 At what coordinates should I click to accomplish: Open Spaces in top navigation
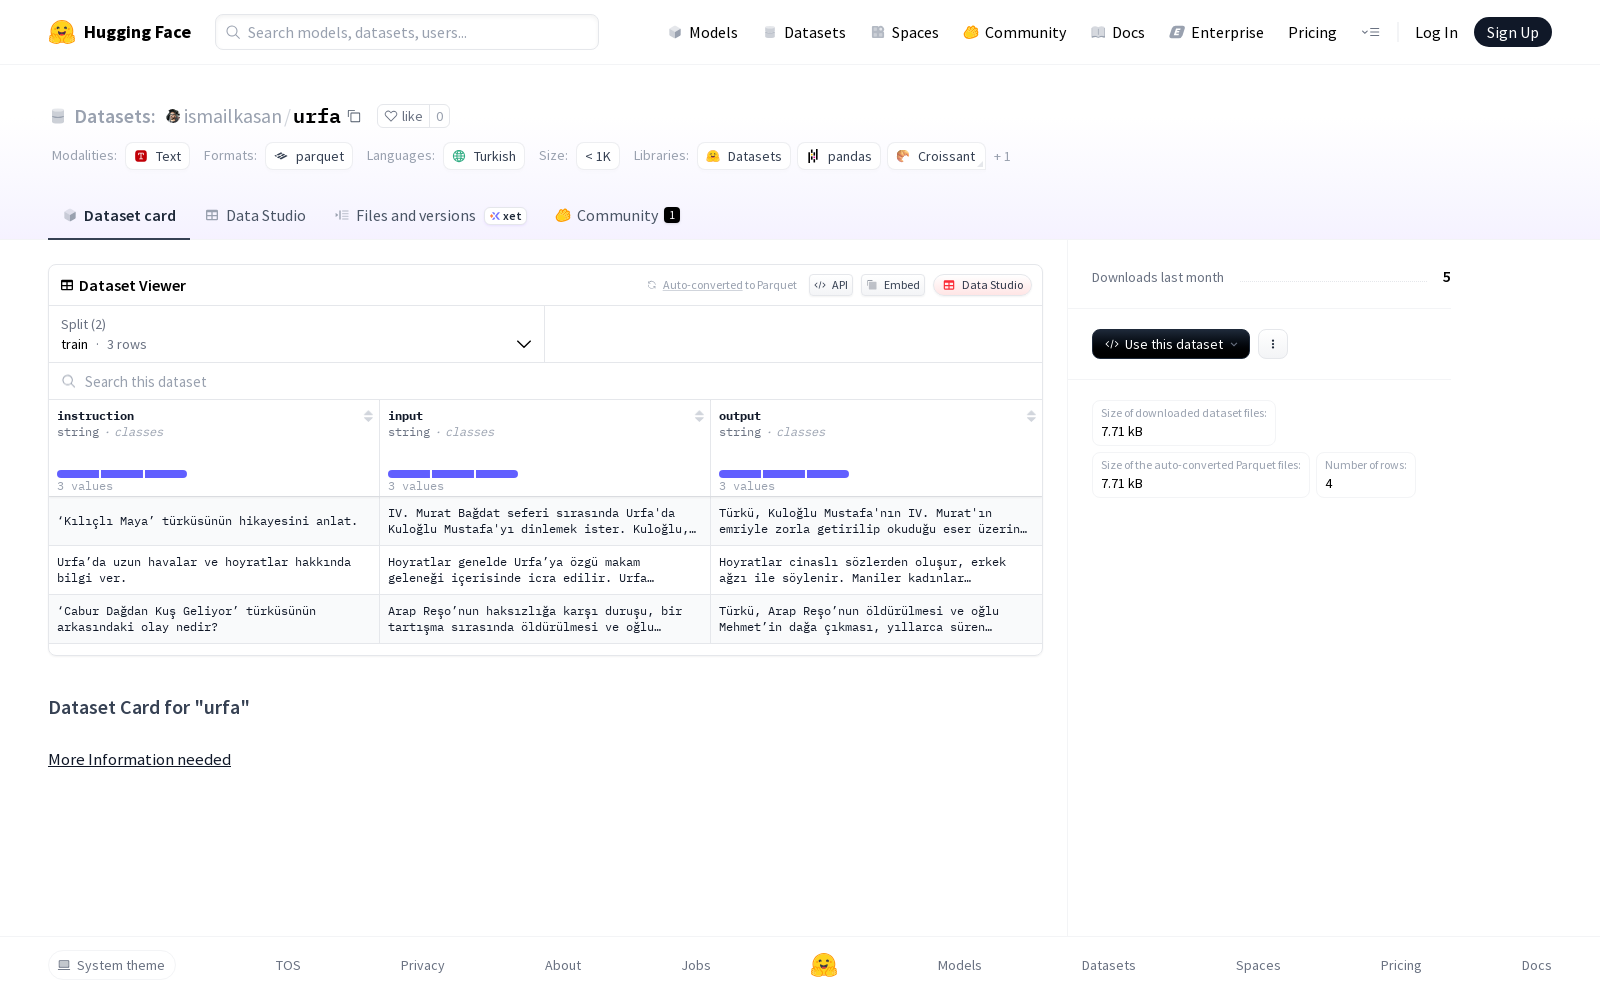(x=904, y=32)
